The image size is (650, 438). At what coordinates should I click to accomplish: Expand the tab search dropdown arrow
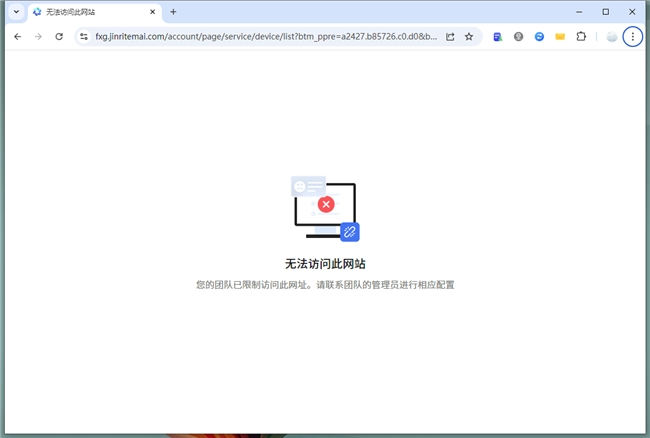pos(16,12)
